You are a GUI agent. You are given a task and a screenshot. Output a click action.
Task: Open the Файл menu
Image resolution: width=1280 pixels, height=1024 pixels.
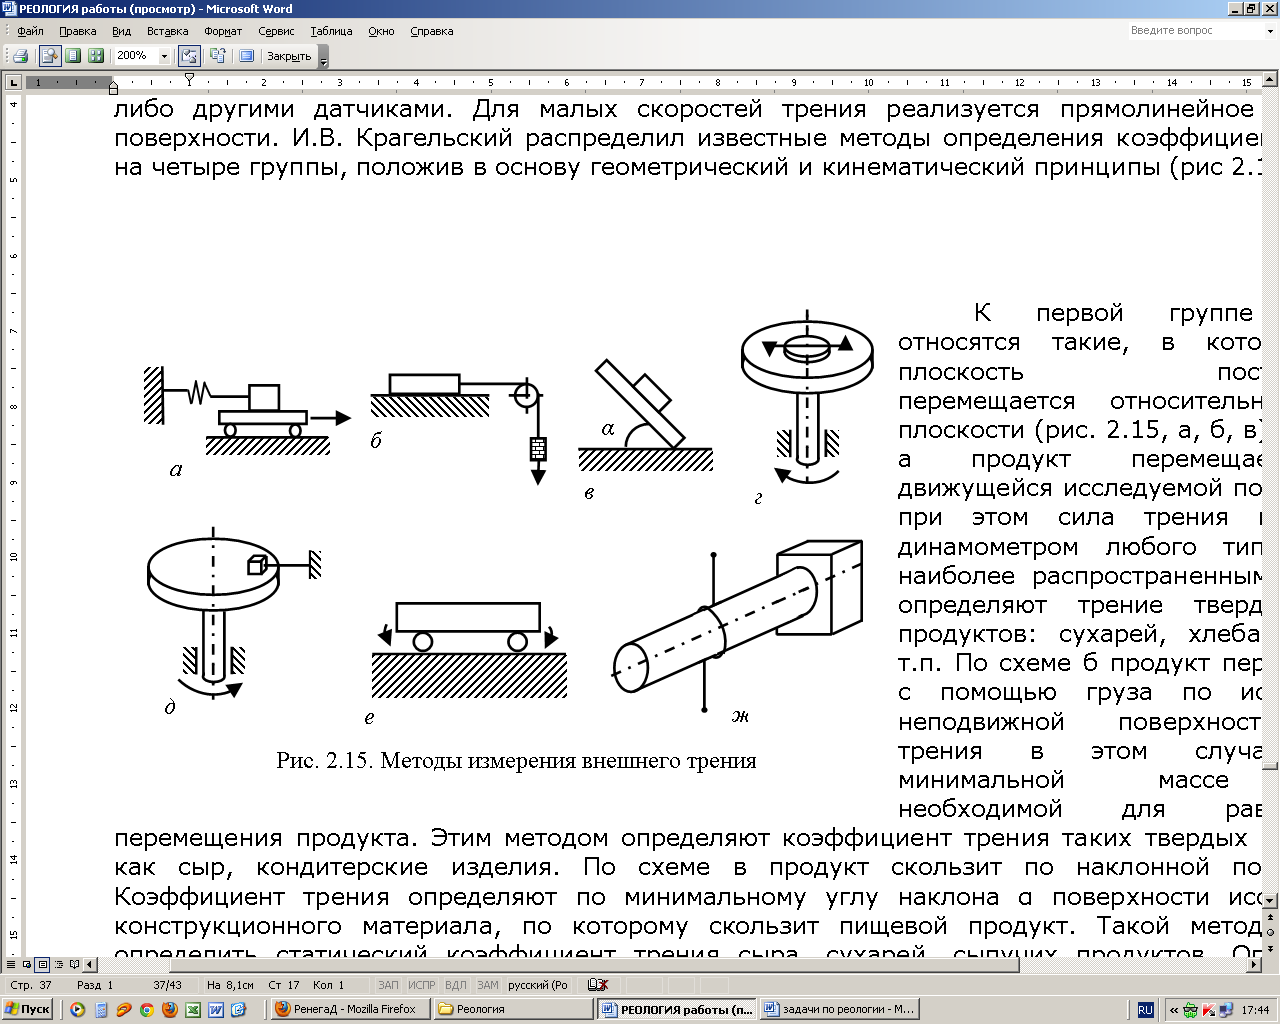tap(30, 31)
